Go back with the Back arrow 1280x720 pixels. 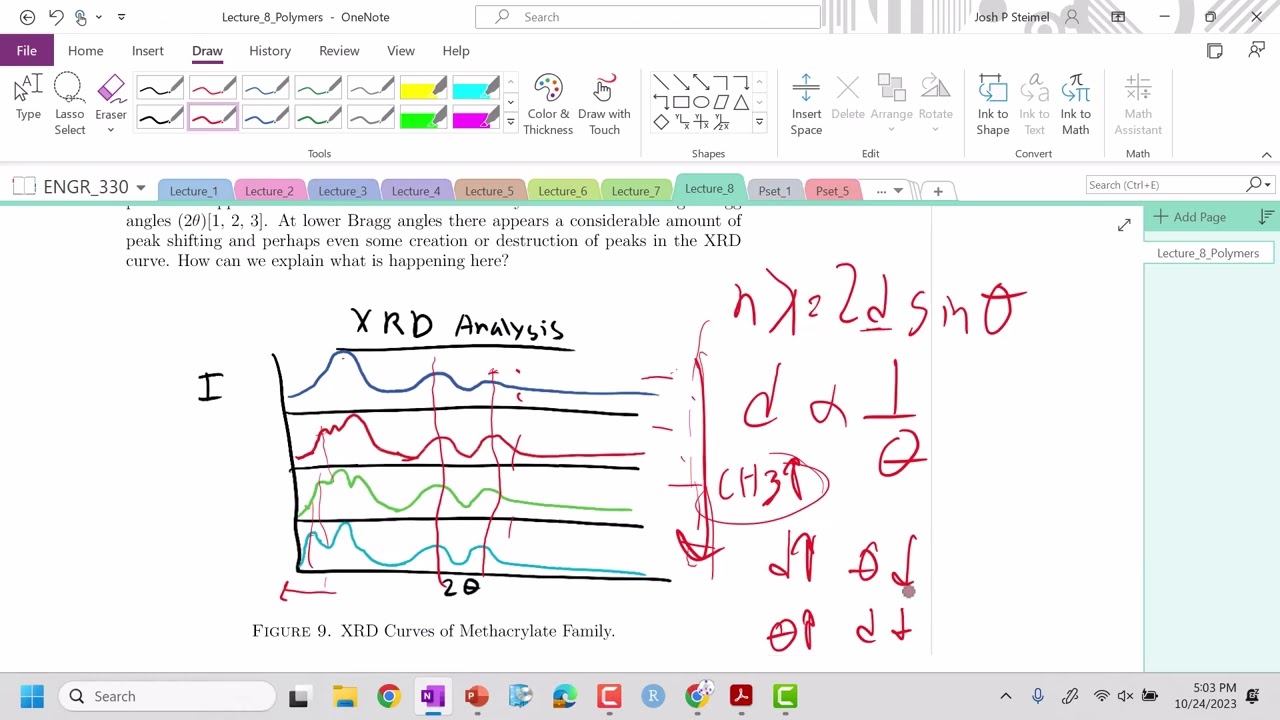(x=27, y=17)
